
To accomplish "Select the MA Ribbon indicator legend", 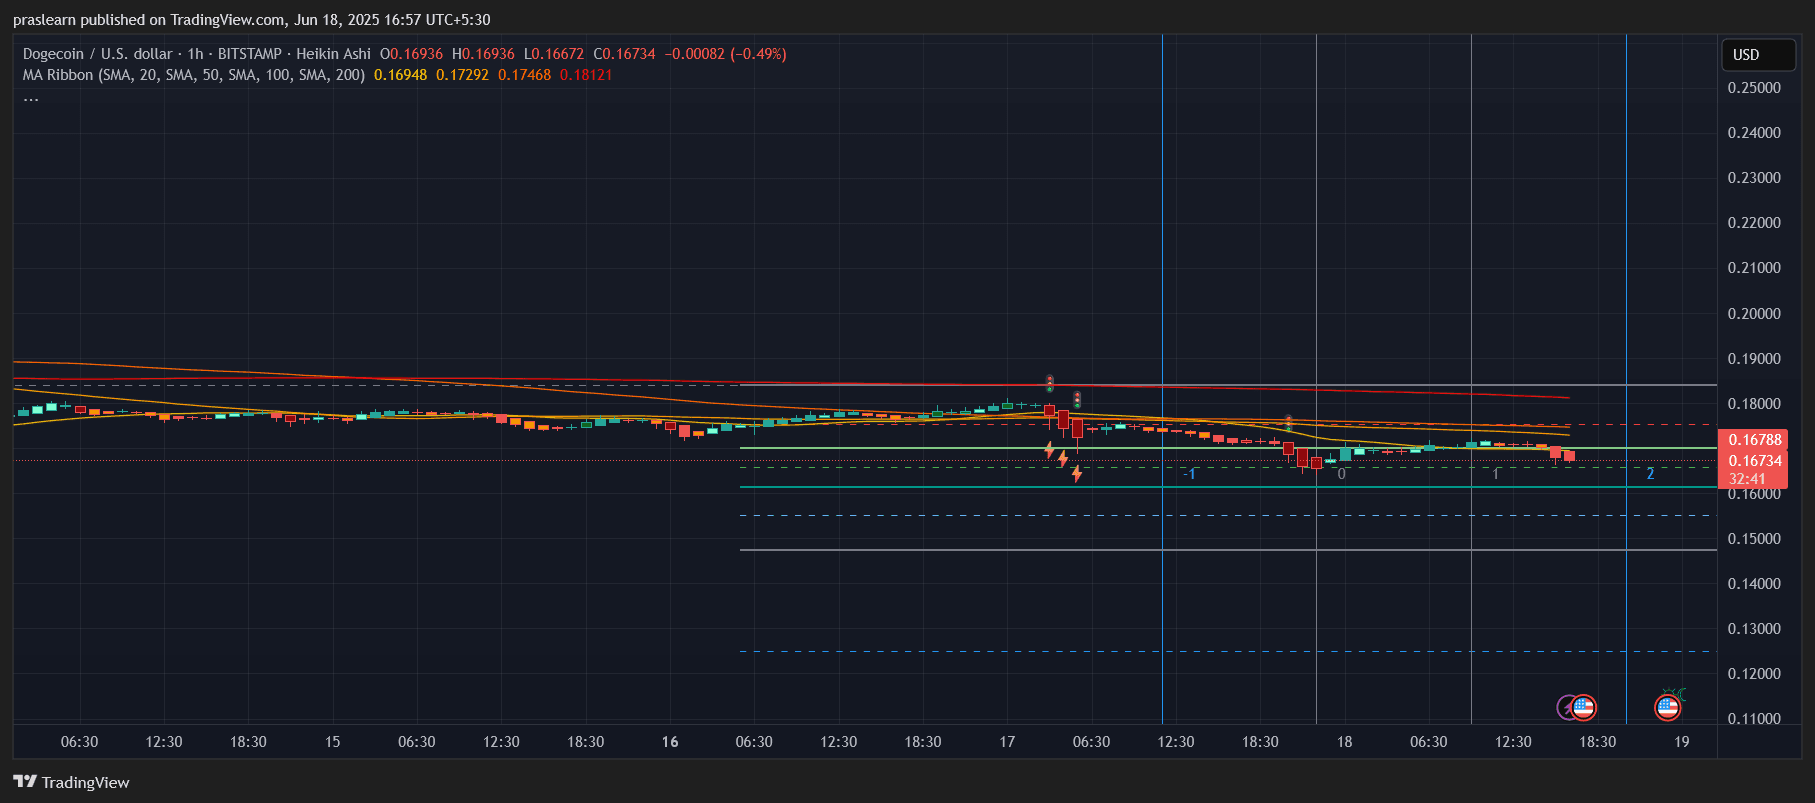I will pyautogui.click(x=194, y=75).
